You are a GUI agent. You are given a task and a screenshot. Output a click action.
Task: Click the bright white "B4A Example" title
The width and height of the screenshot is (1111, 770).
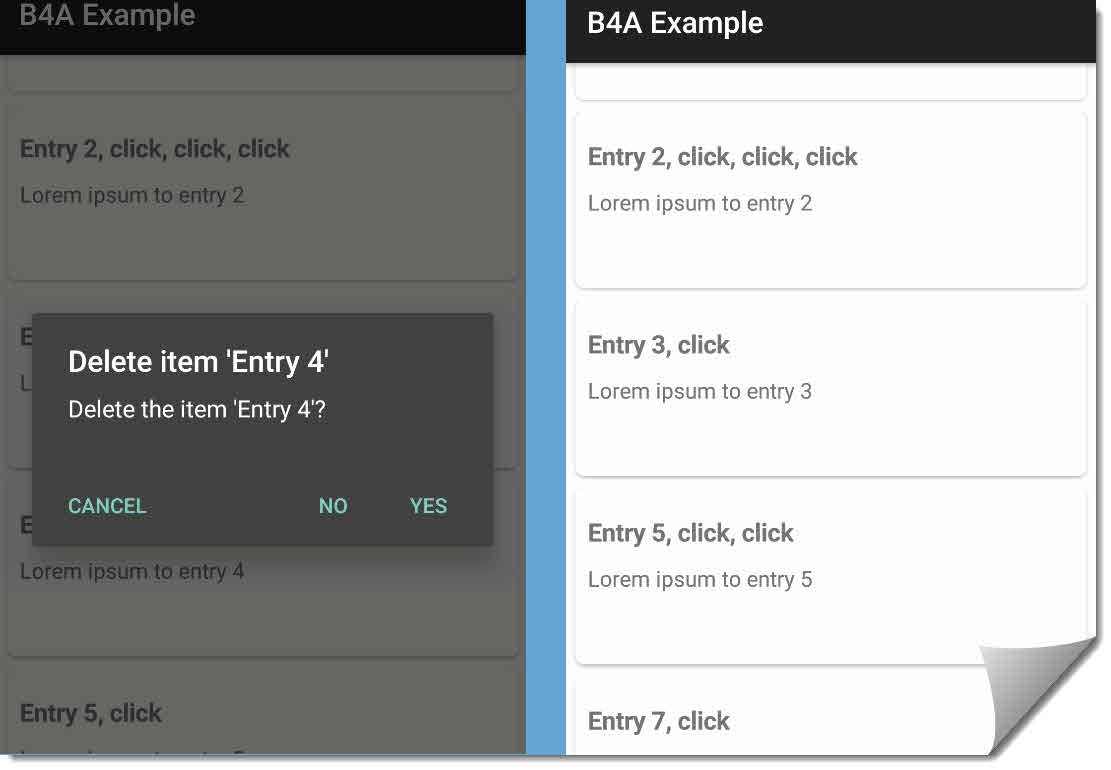point(675,23)
